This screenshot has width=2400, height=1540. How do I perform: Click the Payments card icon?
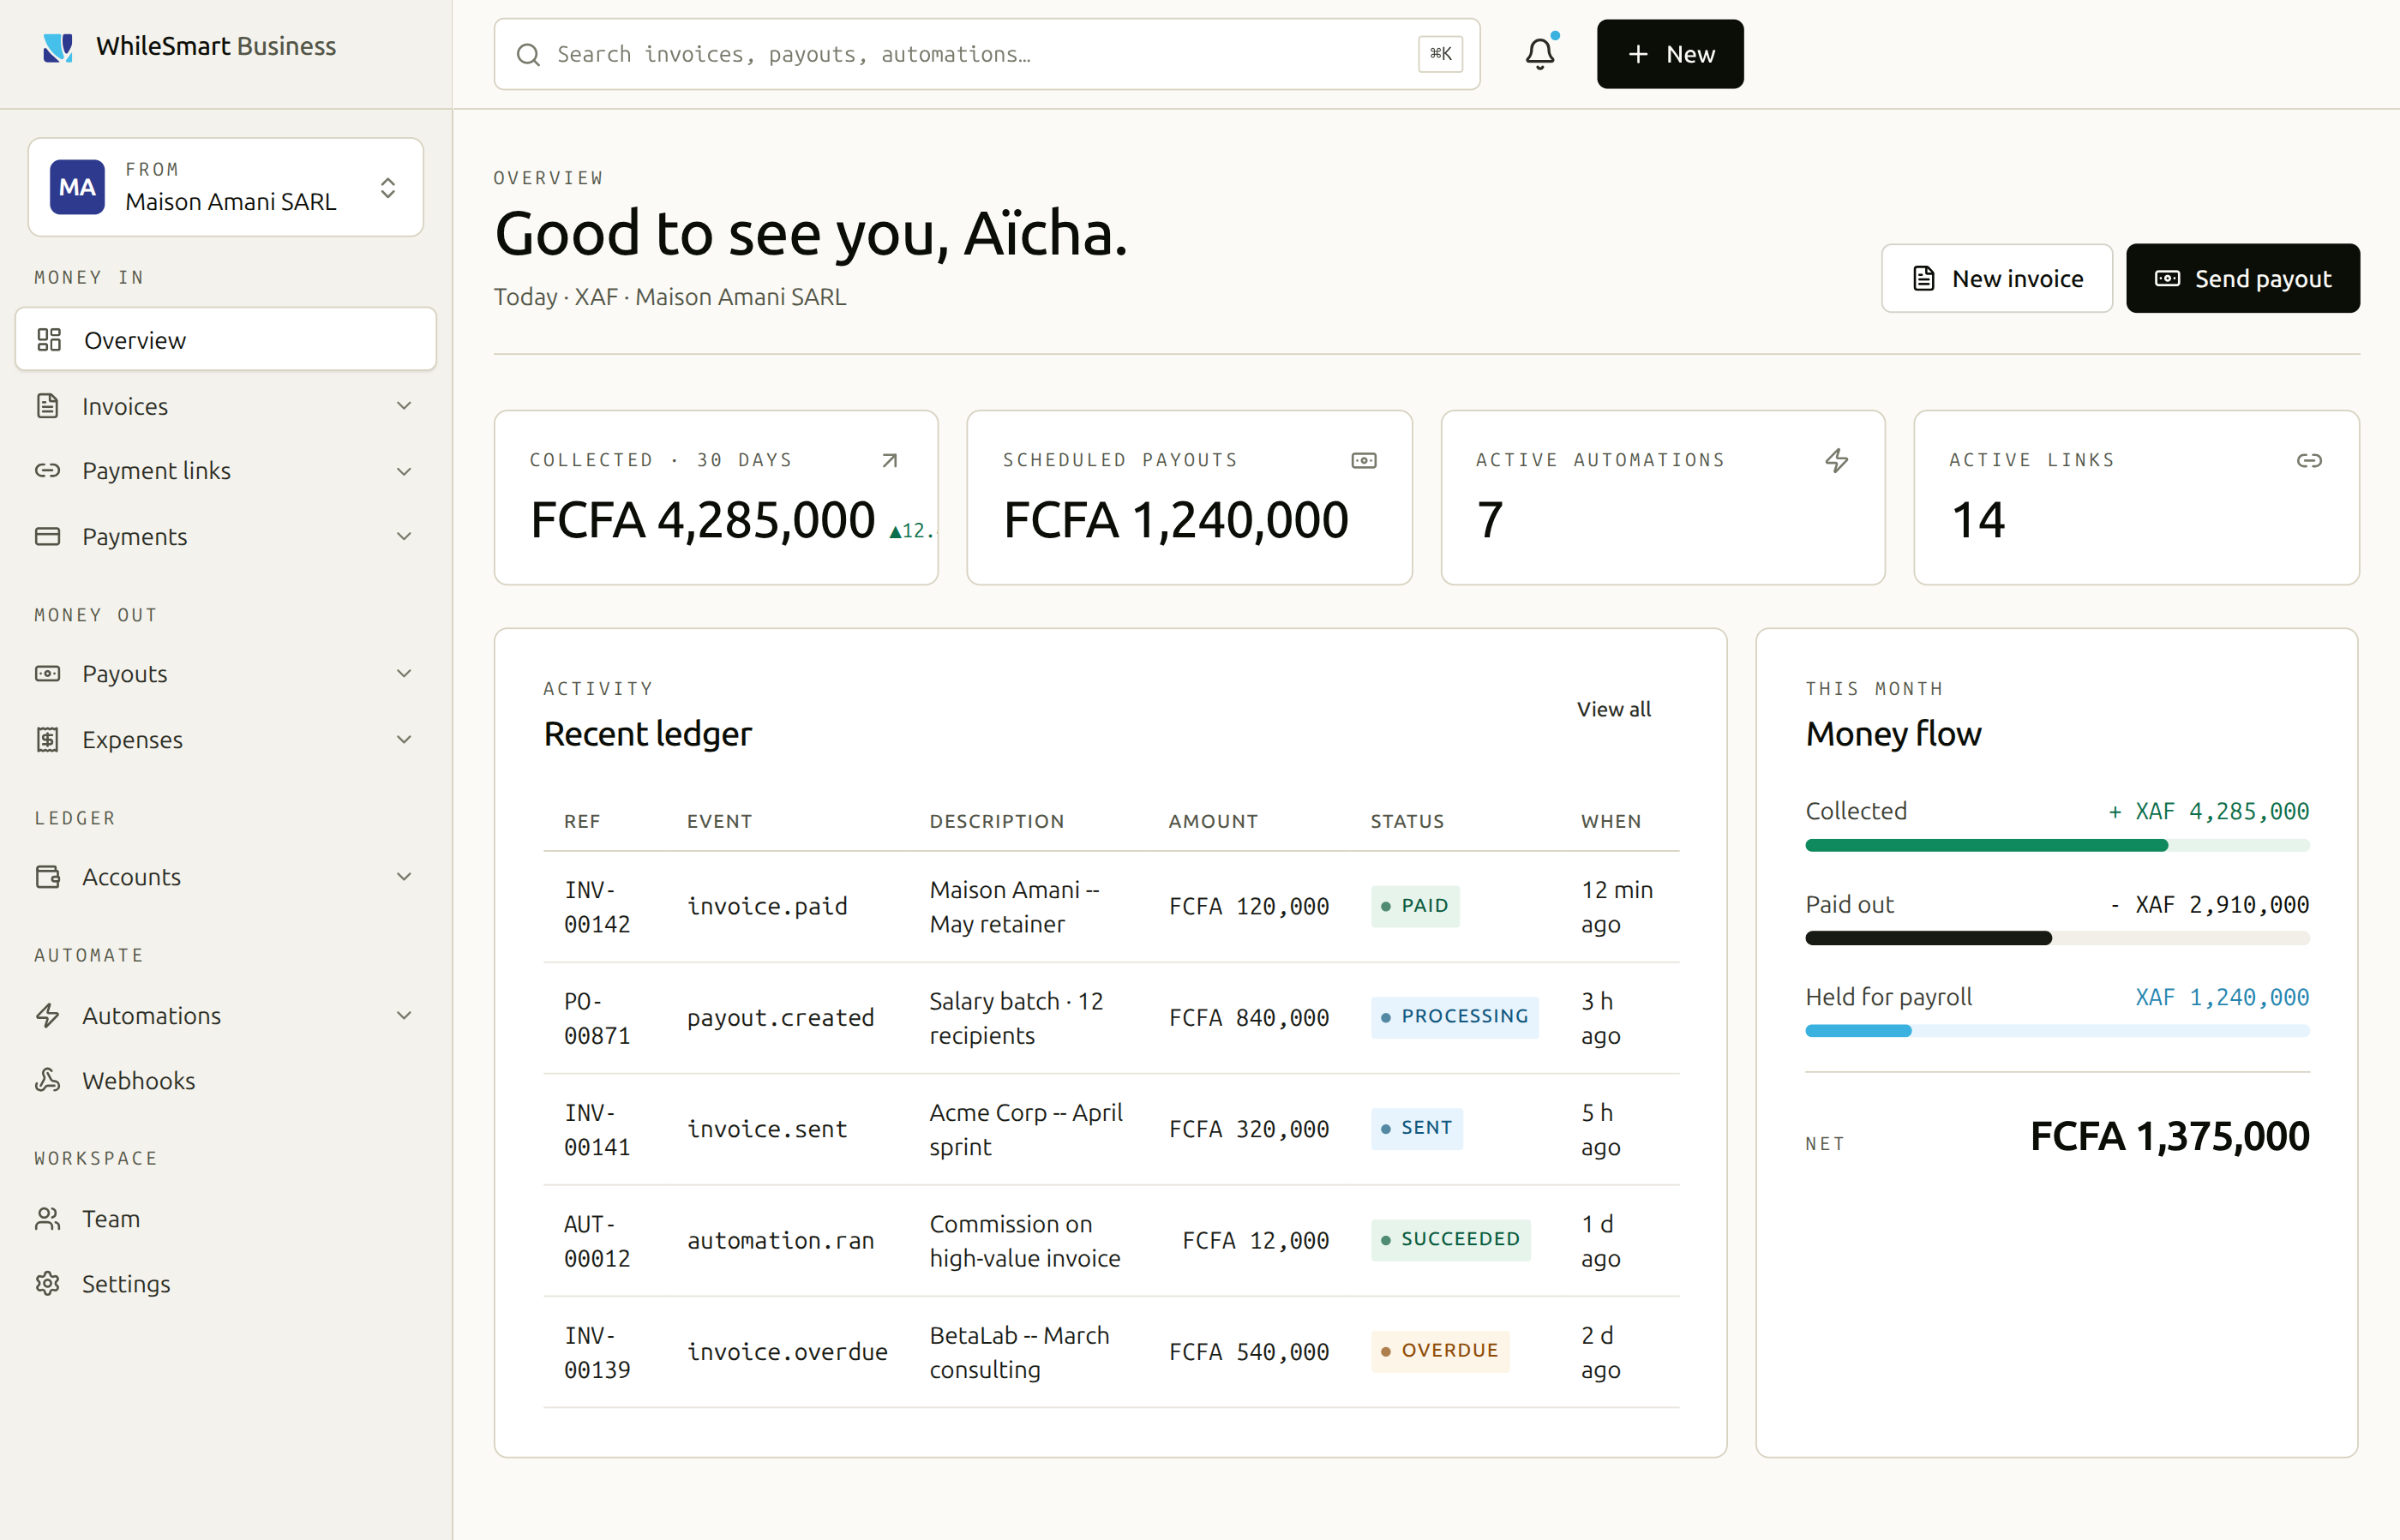[47, 536]
